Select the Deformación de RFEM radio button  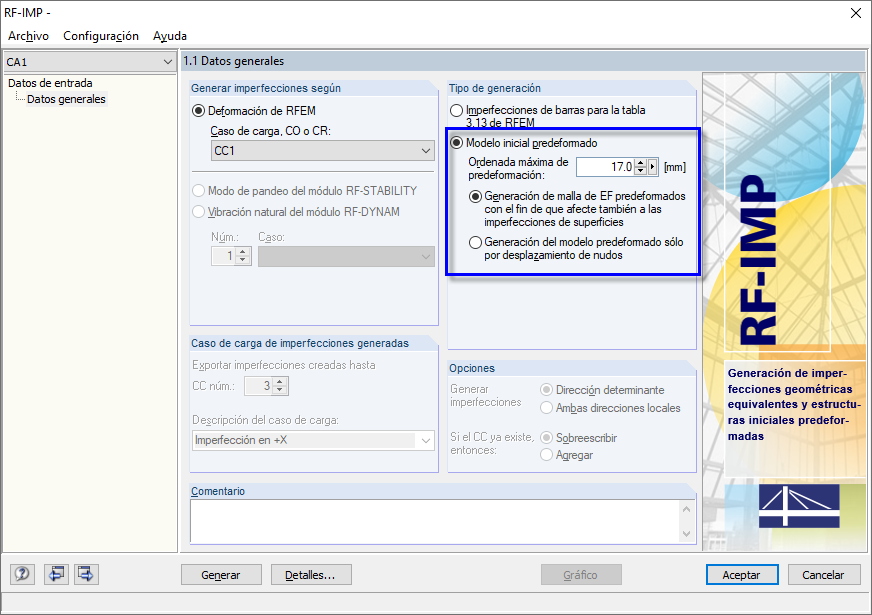click(x=197, y=111)
